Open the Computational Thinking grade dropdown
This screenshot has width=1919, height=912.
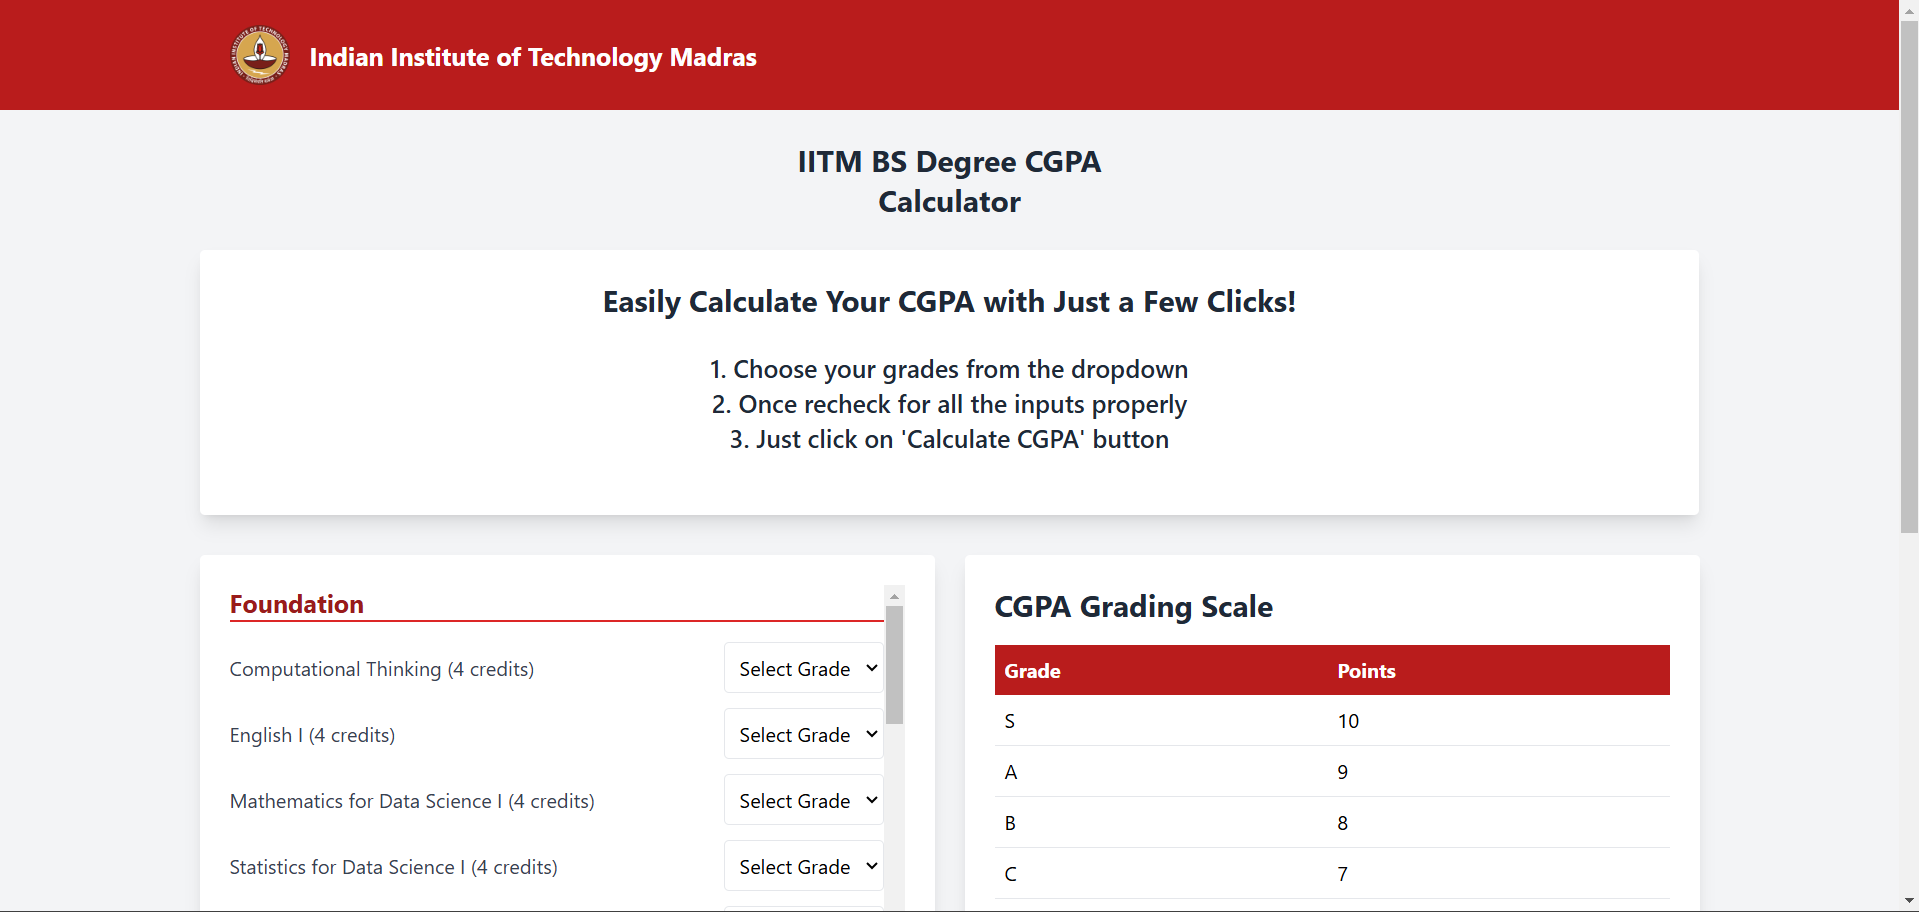tap(804, 668)
